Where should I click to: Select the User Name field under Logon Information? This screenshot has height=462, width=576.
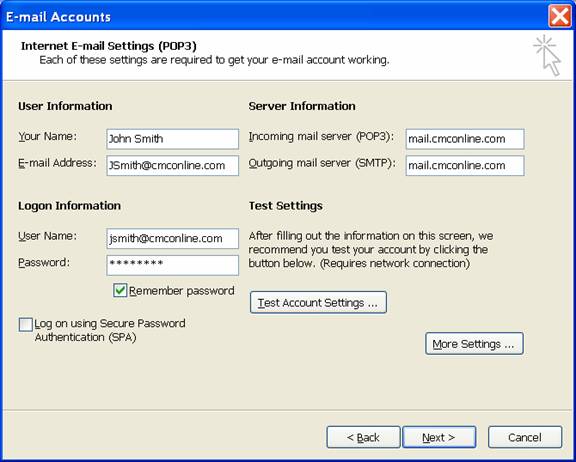[x=173, y=238]
